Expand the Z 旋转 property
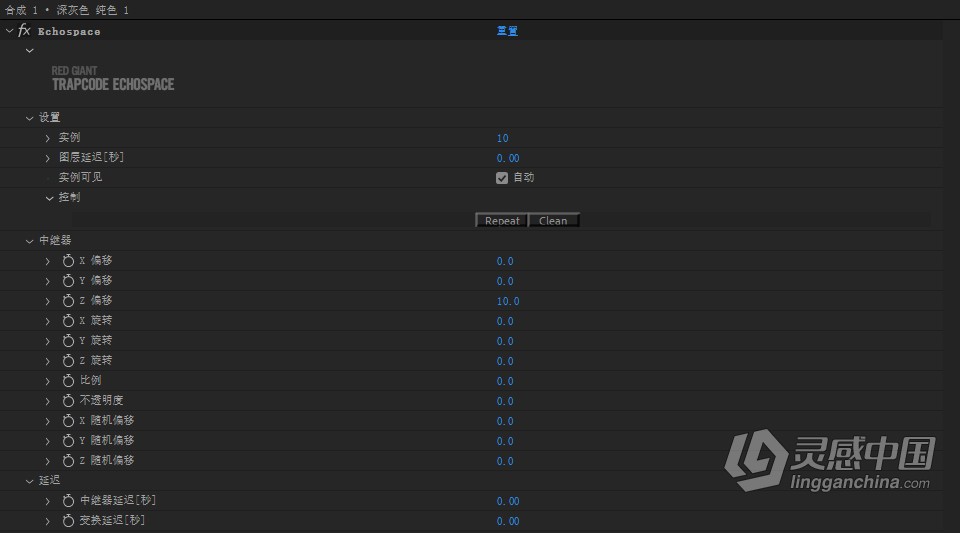 [48, 361]
